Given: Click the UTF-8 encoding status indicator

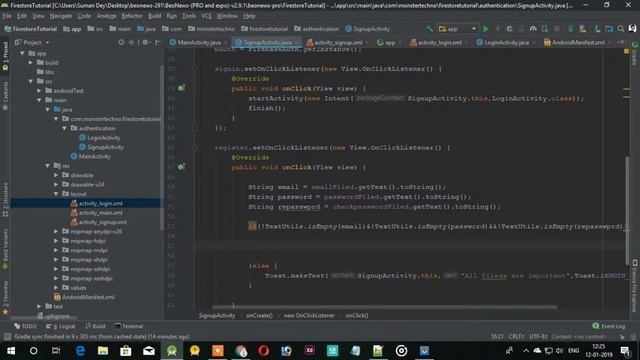Looking at the screenshot, I should point(538,337).
